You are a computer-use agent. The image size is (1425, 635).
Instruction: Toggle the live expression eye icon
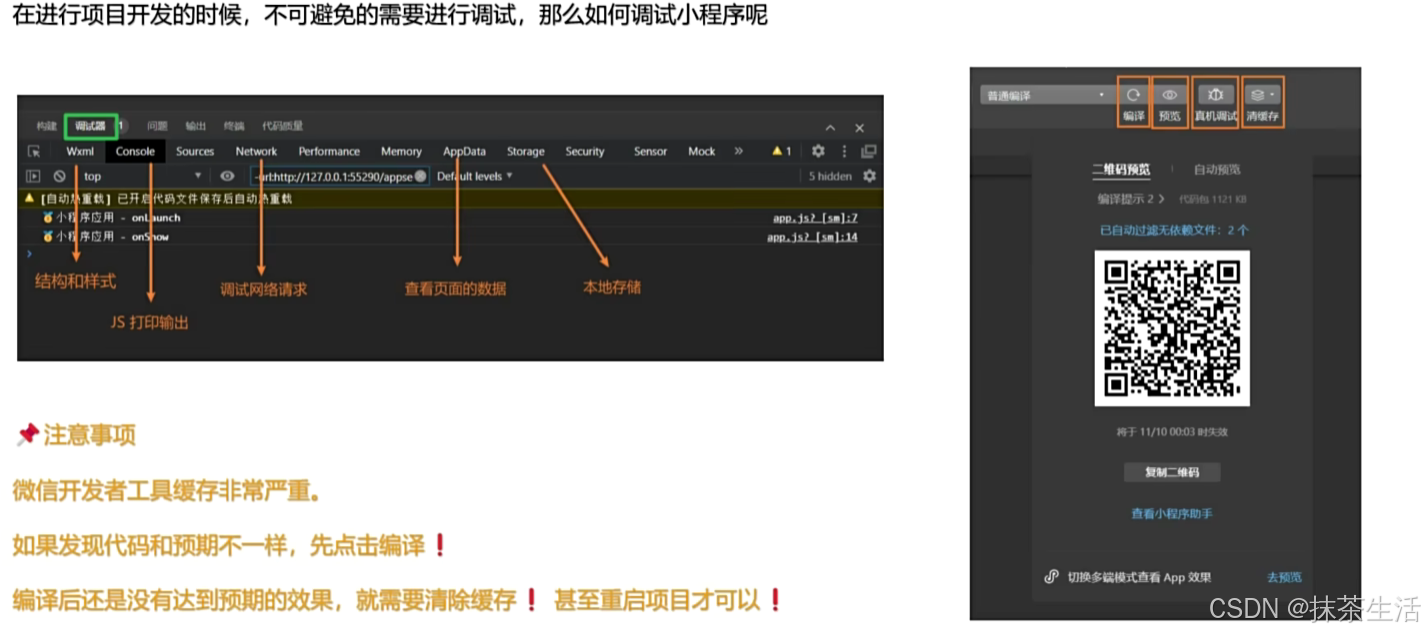227,176
